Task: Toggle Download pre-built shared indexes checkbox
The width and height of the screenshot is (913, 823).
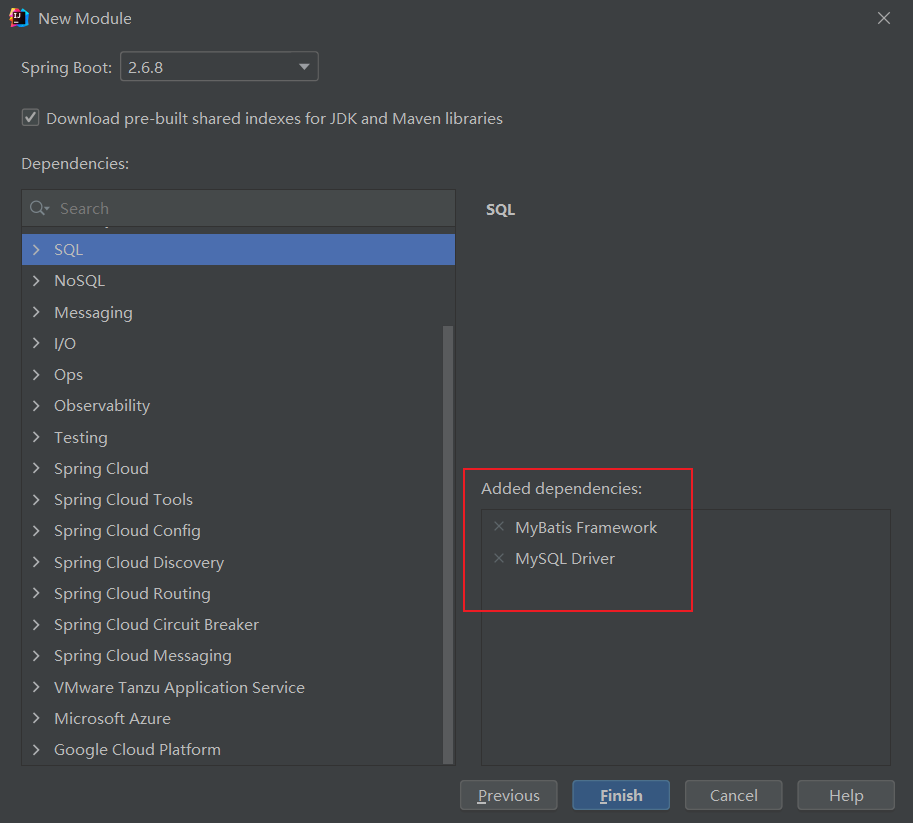Action: (30, 118)
